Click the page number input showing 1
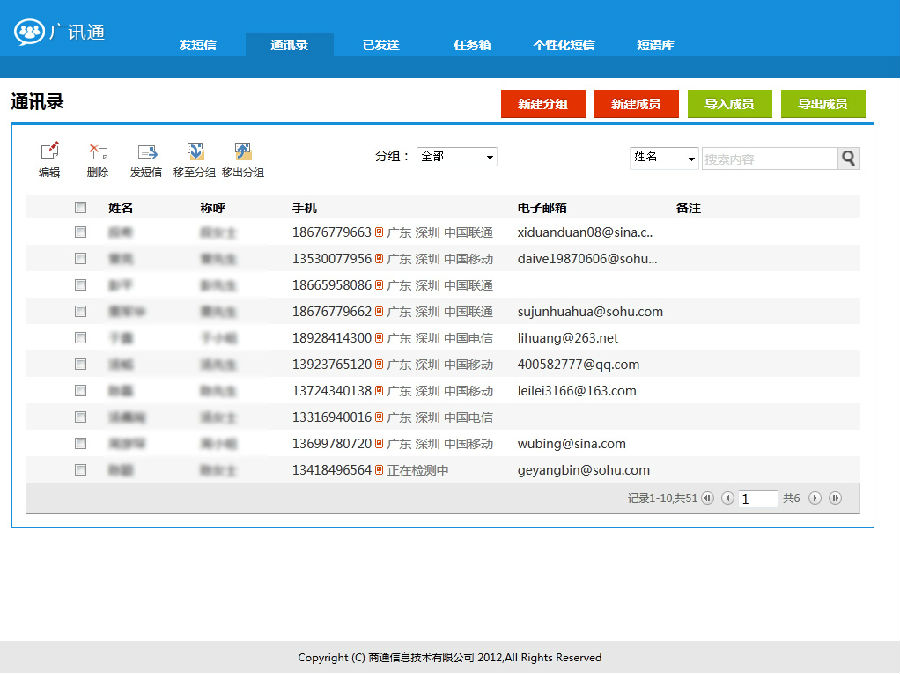 tap(758, 497)
